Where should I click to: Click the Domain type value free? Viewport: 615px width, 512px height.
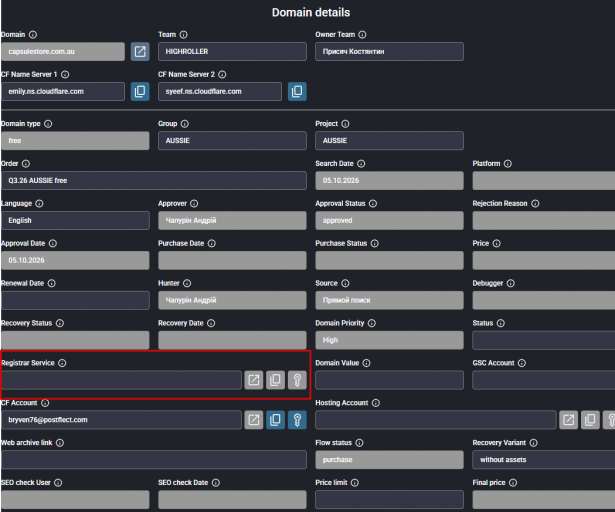pos(75,140)
